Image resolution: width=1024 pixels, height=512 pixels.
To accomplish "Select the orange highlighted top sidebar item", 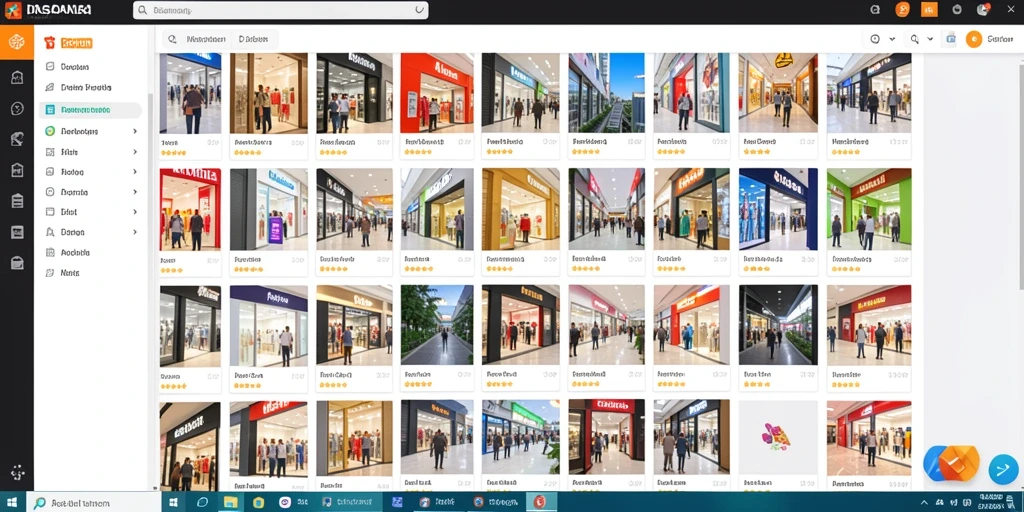I will 76,43.
